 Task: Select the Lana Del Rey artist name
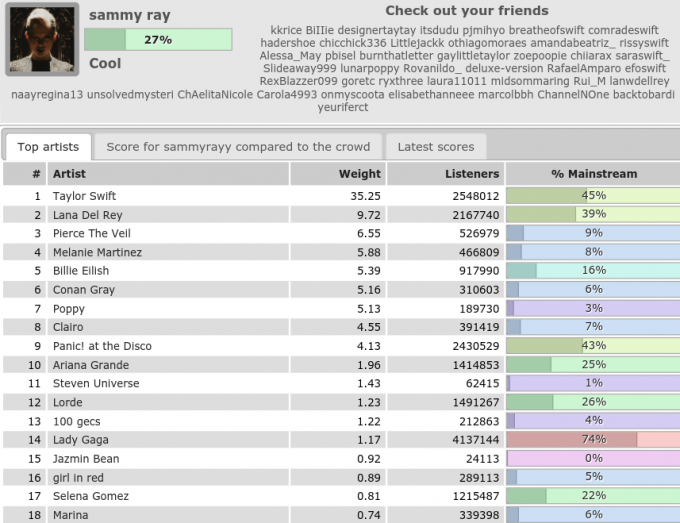(88, 215)
